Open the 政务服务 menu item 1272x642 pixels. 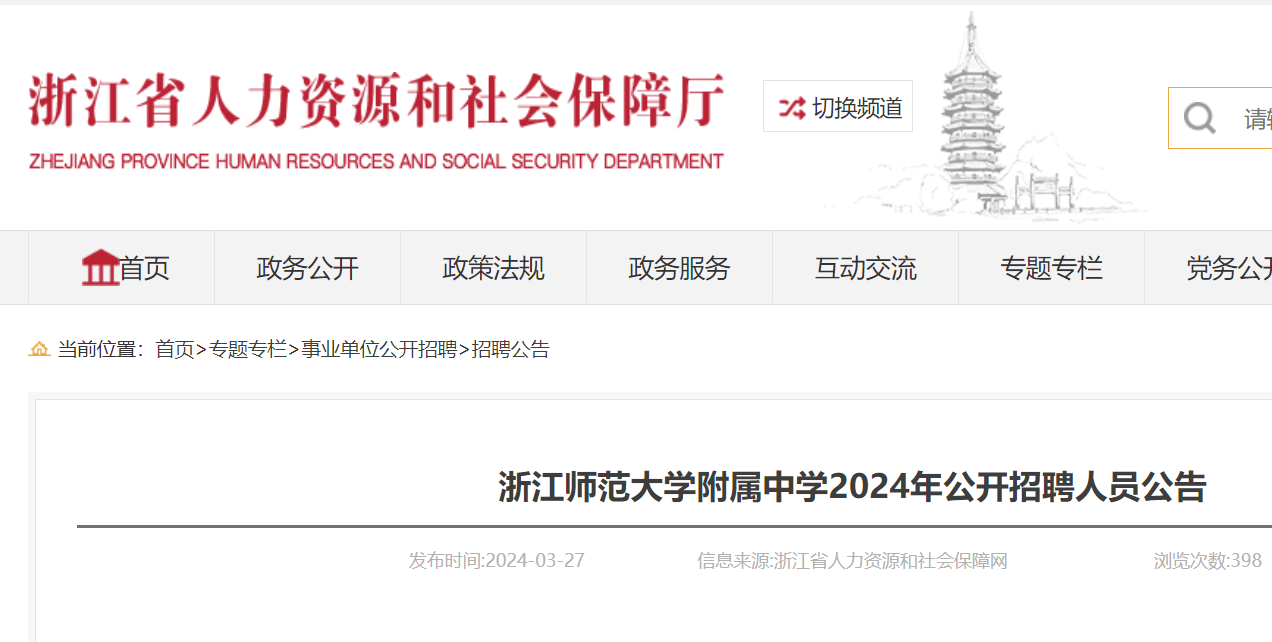tap(679, 268)
